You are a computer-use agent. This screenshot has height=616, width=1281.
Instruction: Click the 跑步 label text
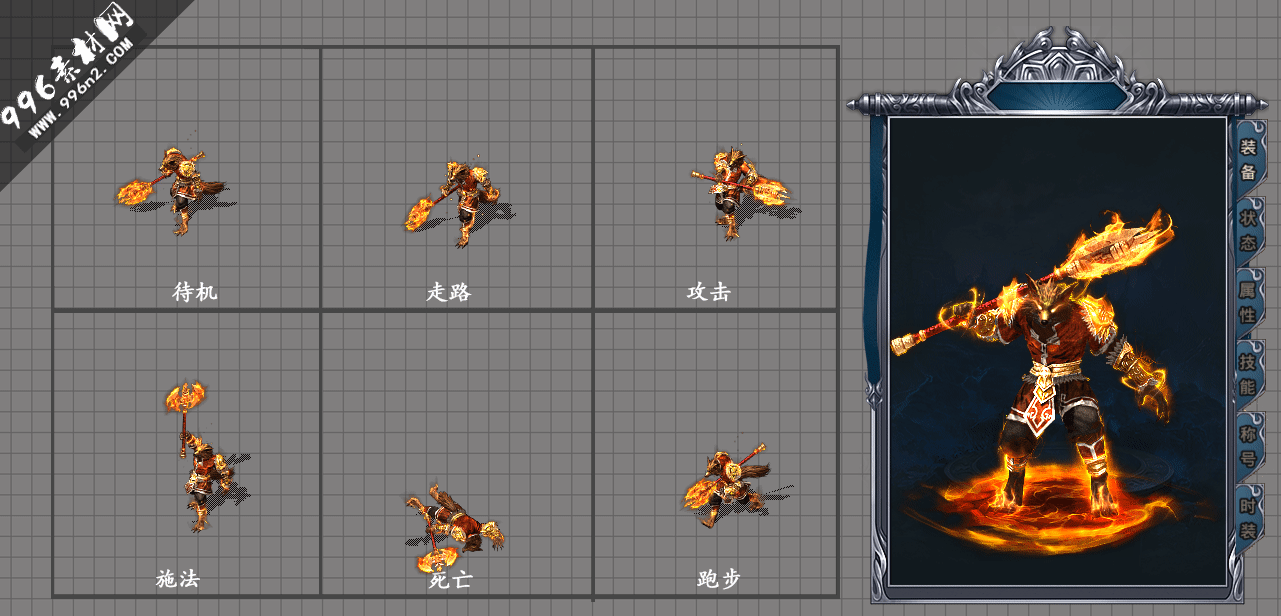pyautogui.click(x=719, y=579)
